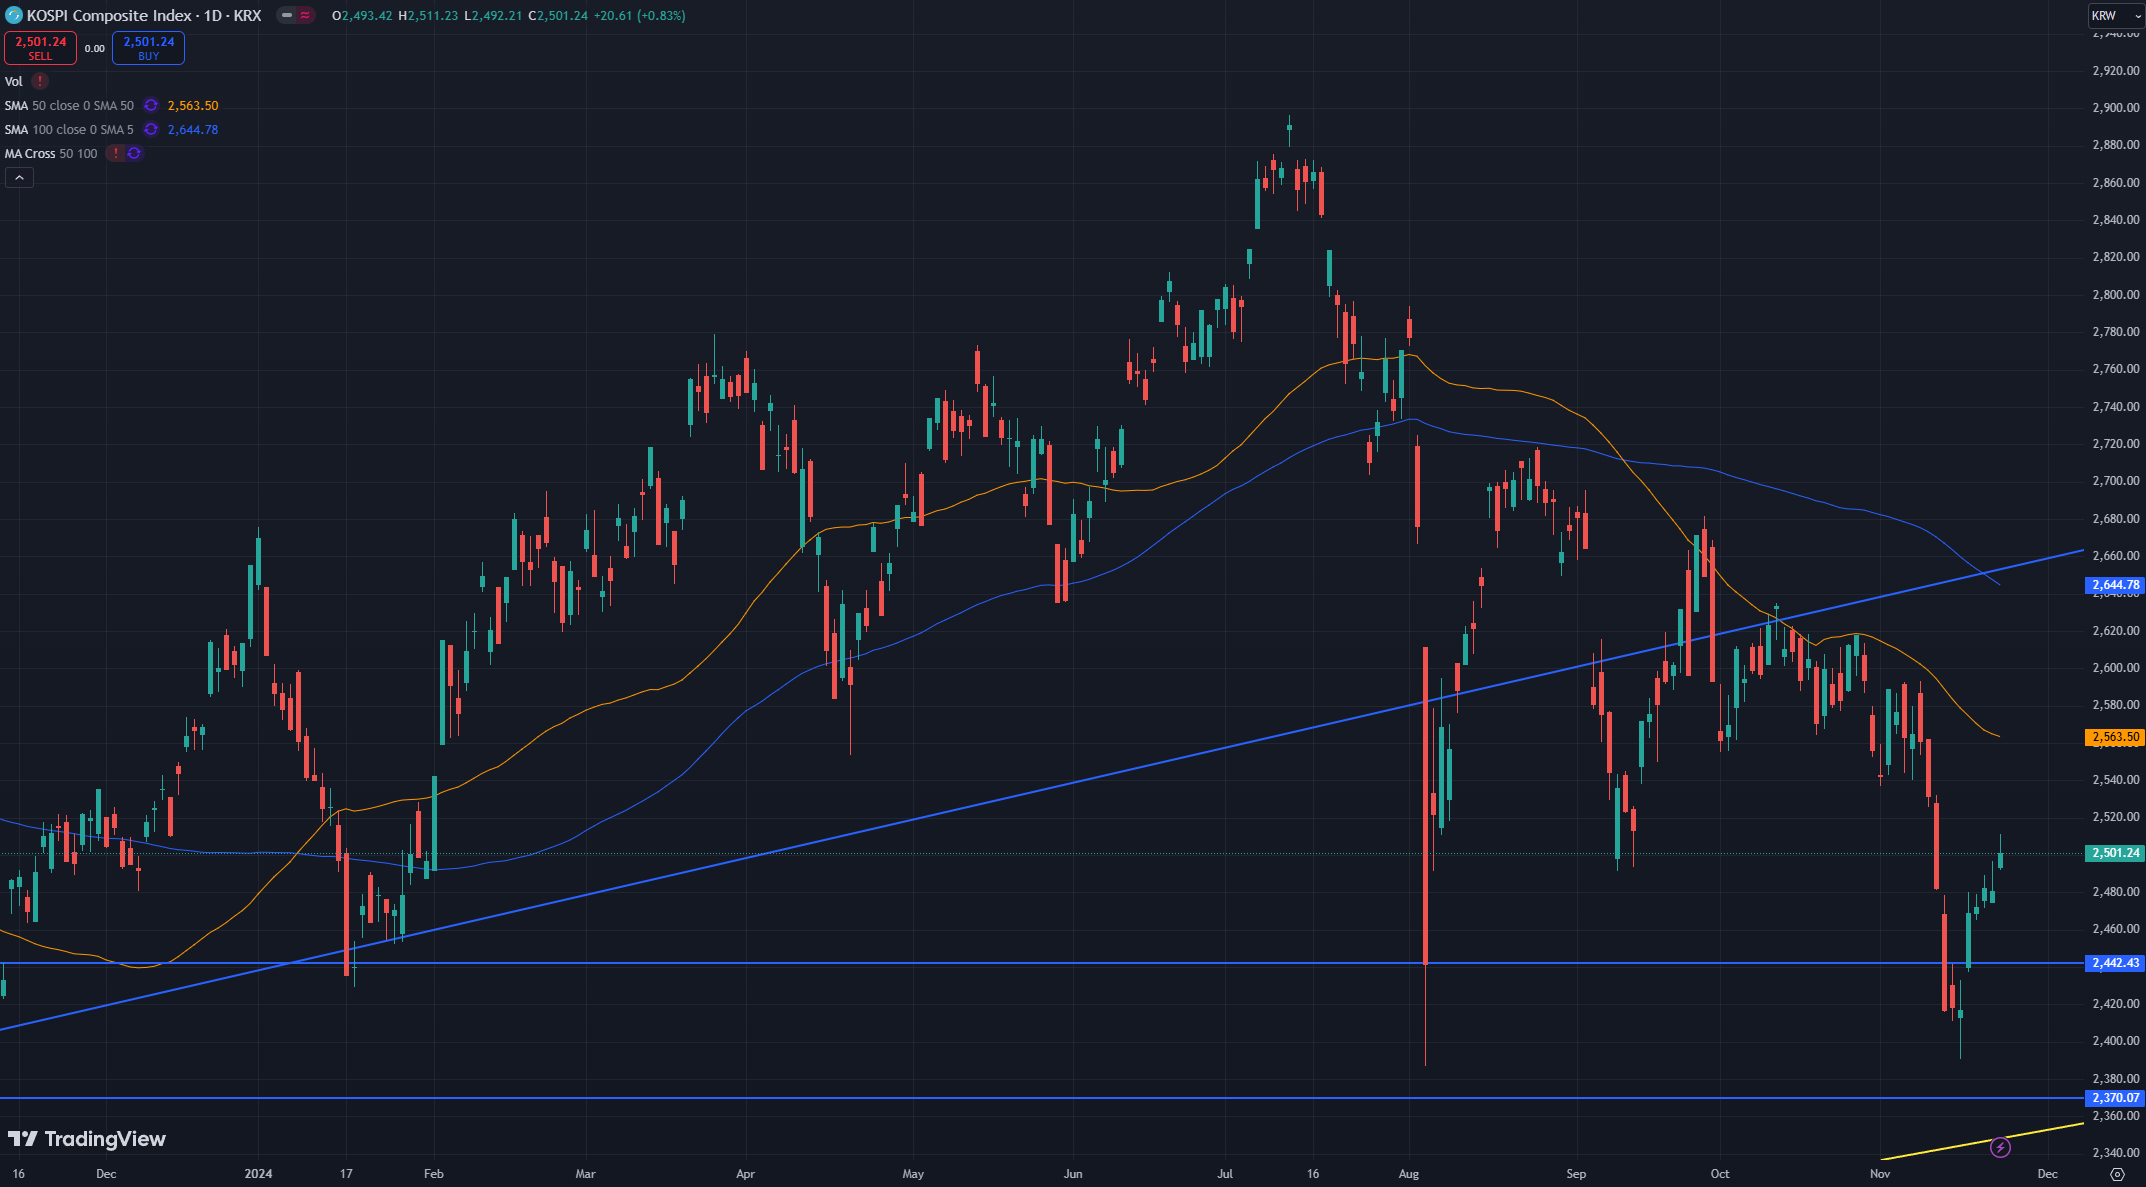Click the purple lightning bolt event marker
Viewport: 2146px width, 1187px height.
[2000, 1147]
